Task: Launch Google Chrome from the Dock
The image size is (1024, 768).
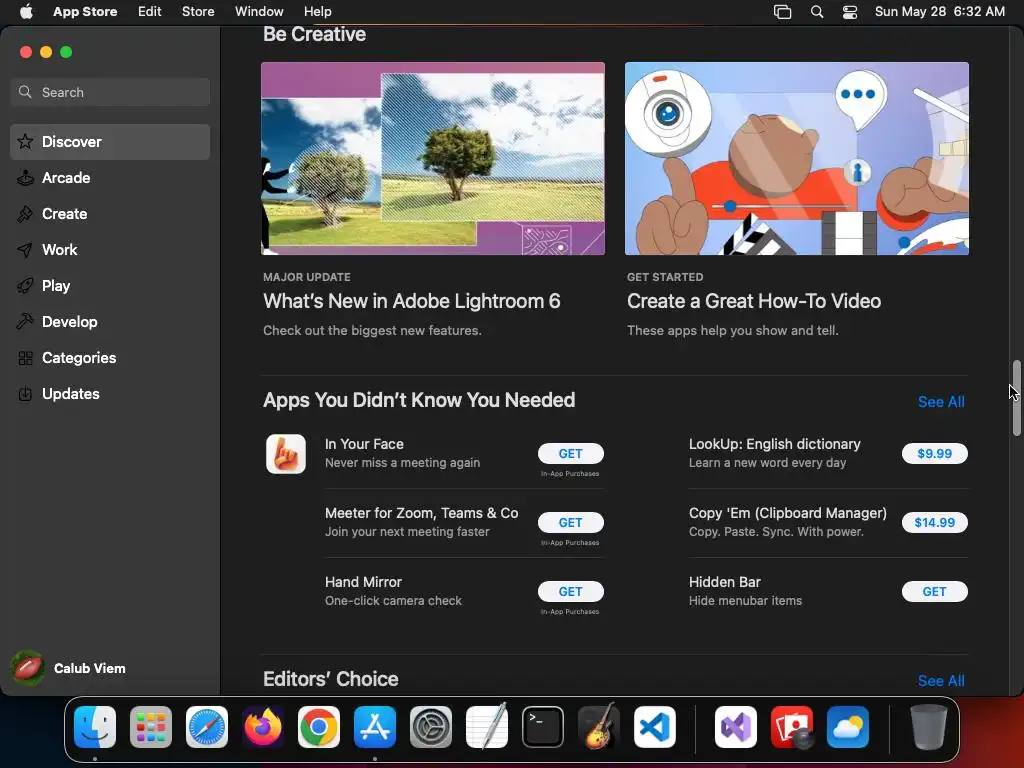Action: 319,727
